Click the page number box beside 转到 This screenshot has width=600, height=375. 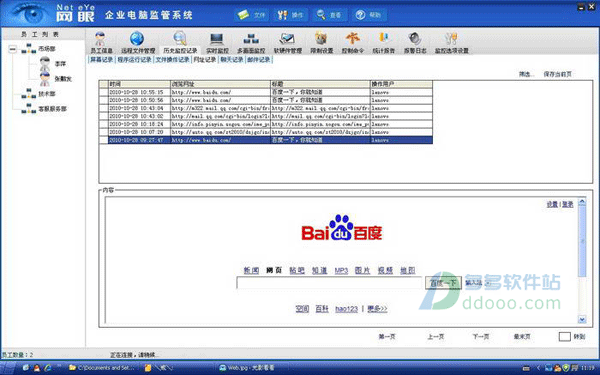(x=564, y=337)
